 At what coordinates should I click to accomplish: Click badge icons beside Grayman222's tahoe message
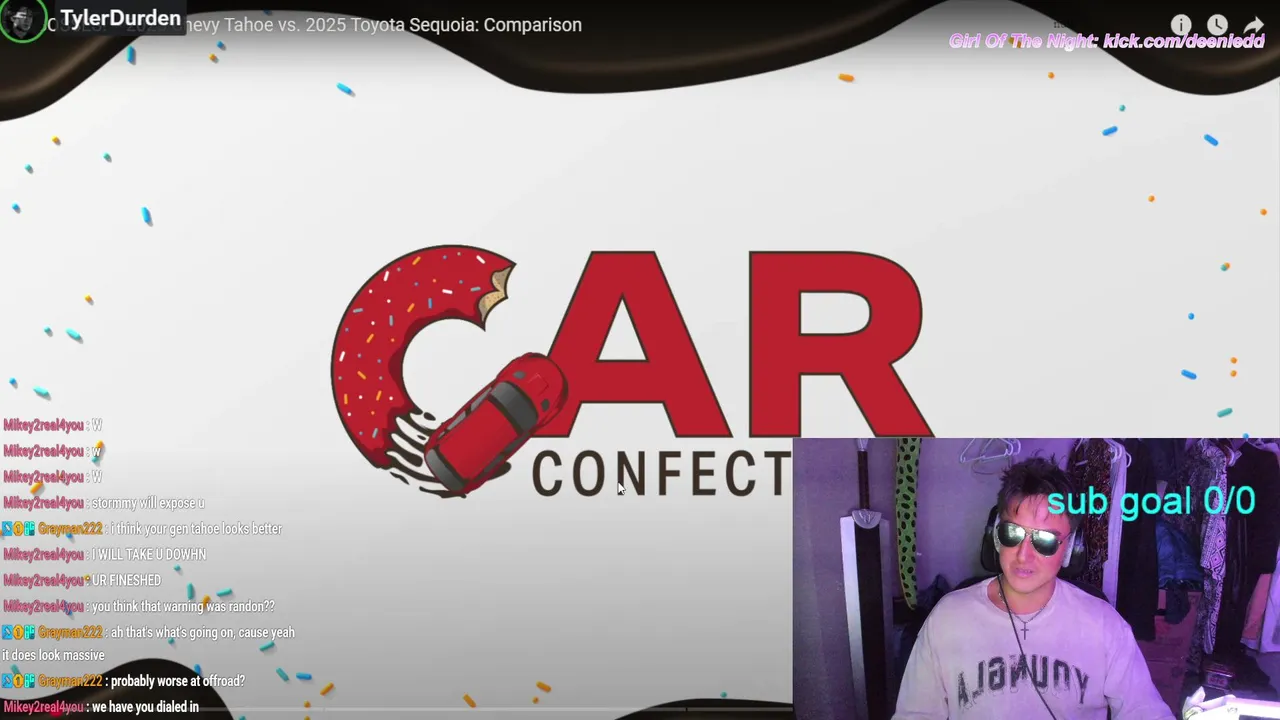(19, 529)
